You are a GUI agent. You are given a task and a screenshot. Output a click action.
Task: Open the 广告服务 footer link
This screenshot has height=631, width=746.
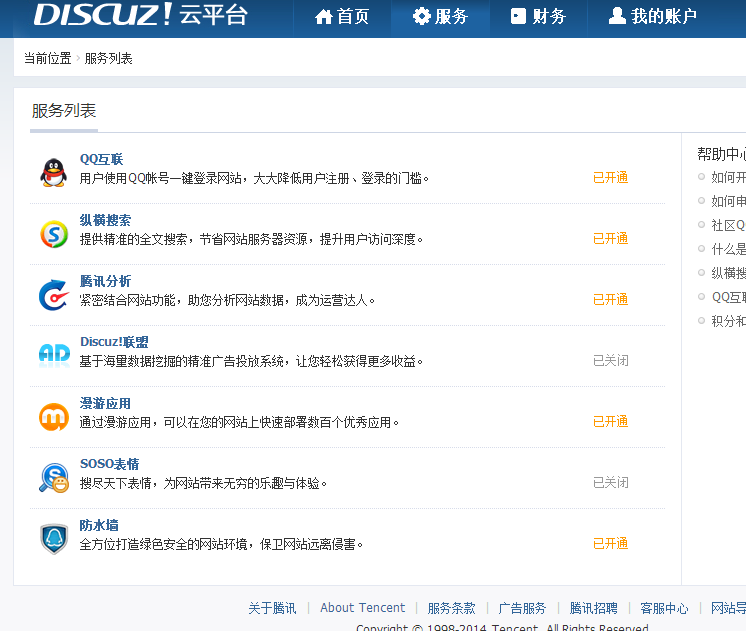pyautogui.click(x=522, y=608)
